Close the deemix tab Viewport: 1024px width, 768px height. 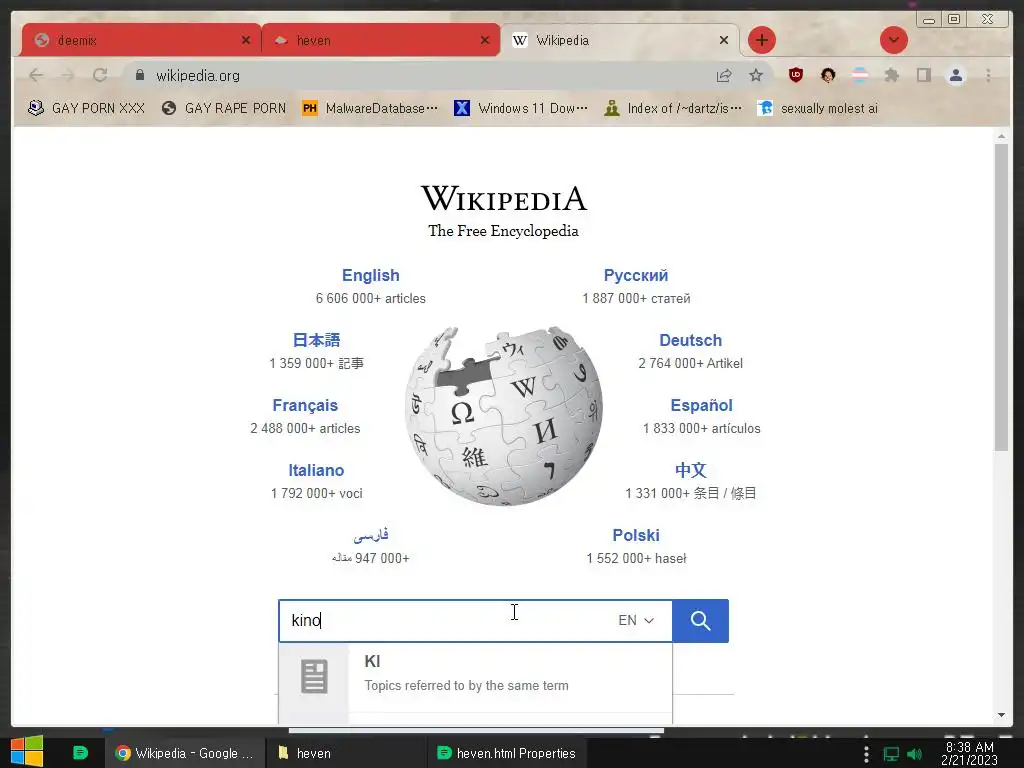click(246, 40)
